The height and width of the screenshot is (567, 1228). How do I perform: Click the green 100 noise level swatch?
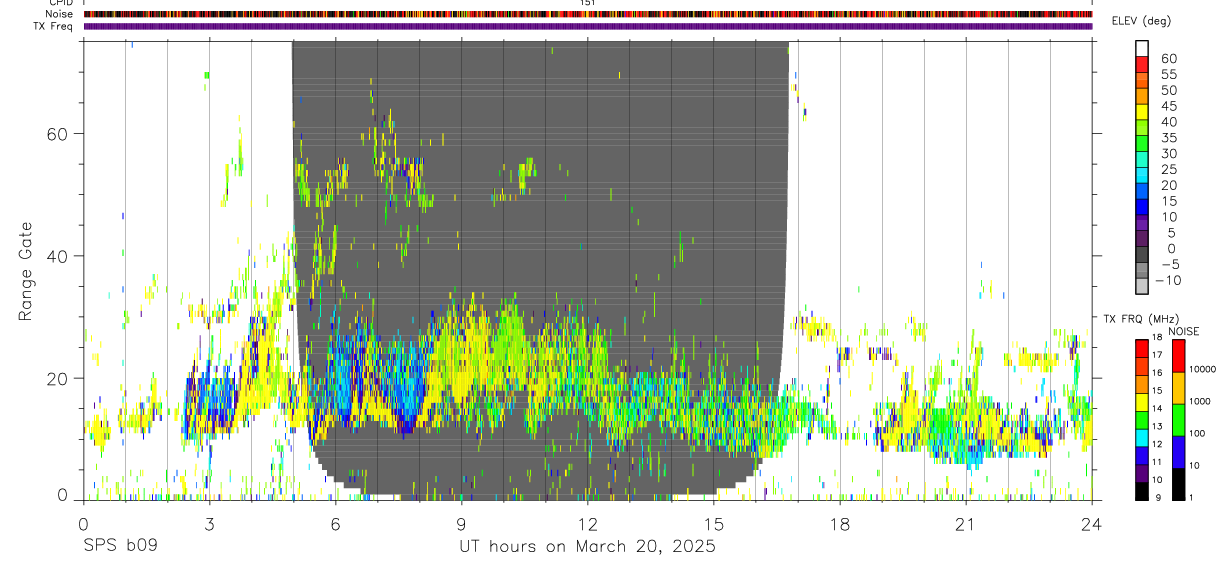pyautogui.click(x=1178, y=420)
